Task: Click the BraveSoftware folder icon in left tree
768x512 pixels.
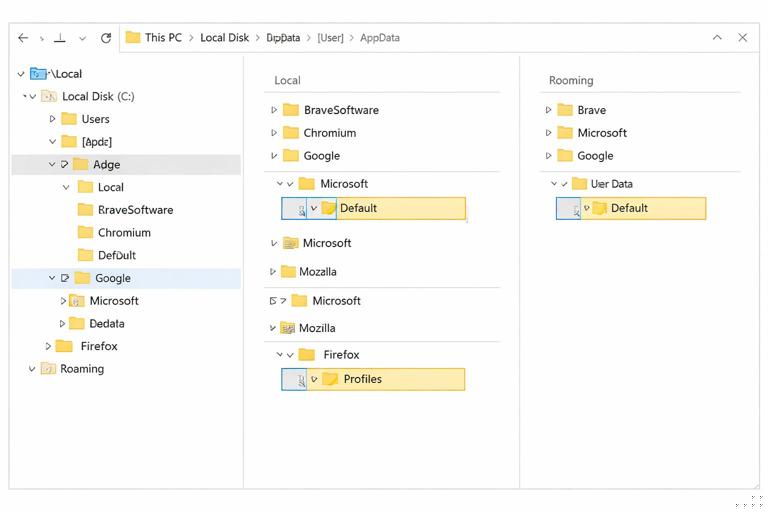Action: 85,210
